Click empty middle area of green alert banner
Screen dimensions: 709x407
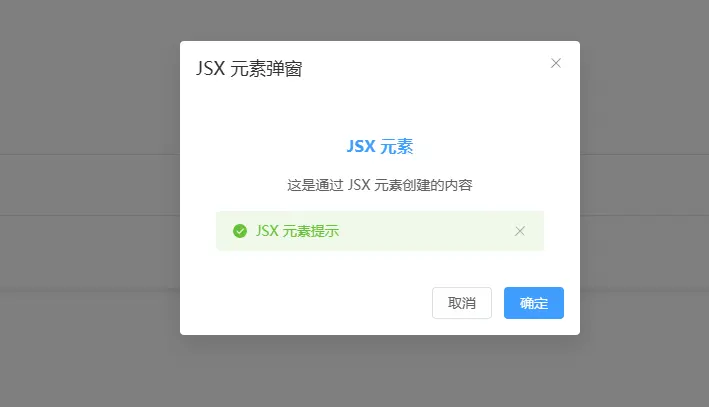(x=425, y=231)
